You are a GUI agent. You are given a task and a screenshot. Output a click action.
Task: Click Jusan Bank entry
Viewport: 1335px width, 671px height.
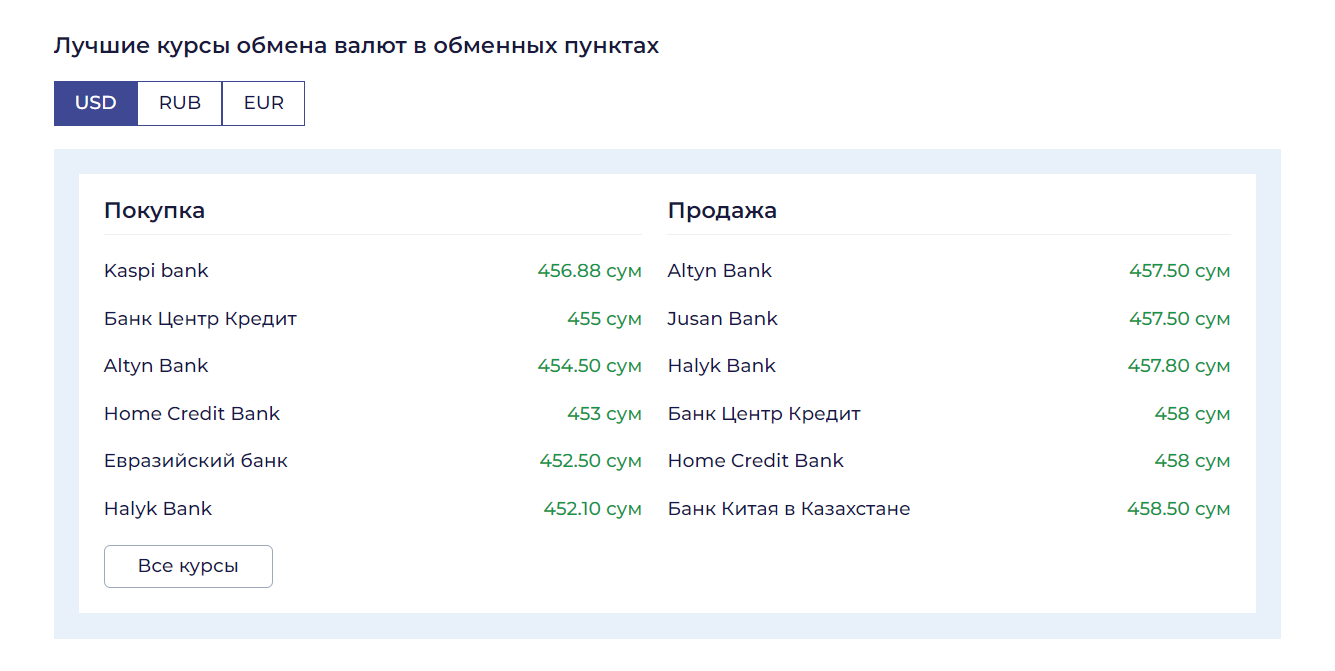(x=723, y=319)
